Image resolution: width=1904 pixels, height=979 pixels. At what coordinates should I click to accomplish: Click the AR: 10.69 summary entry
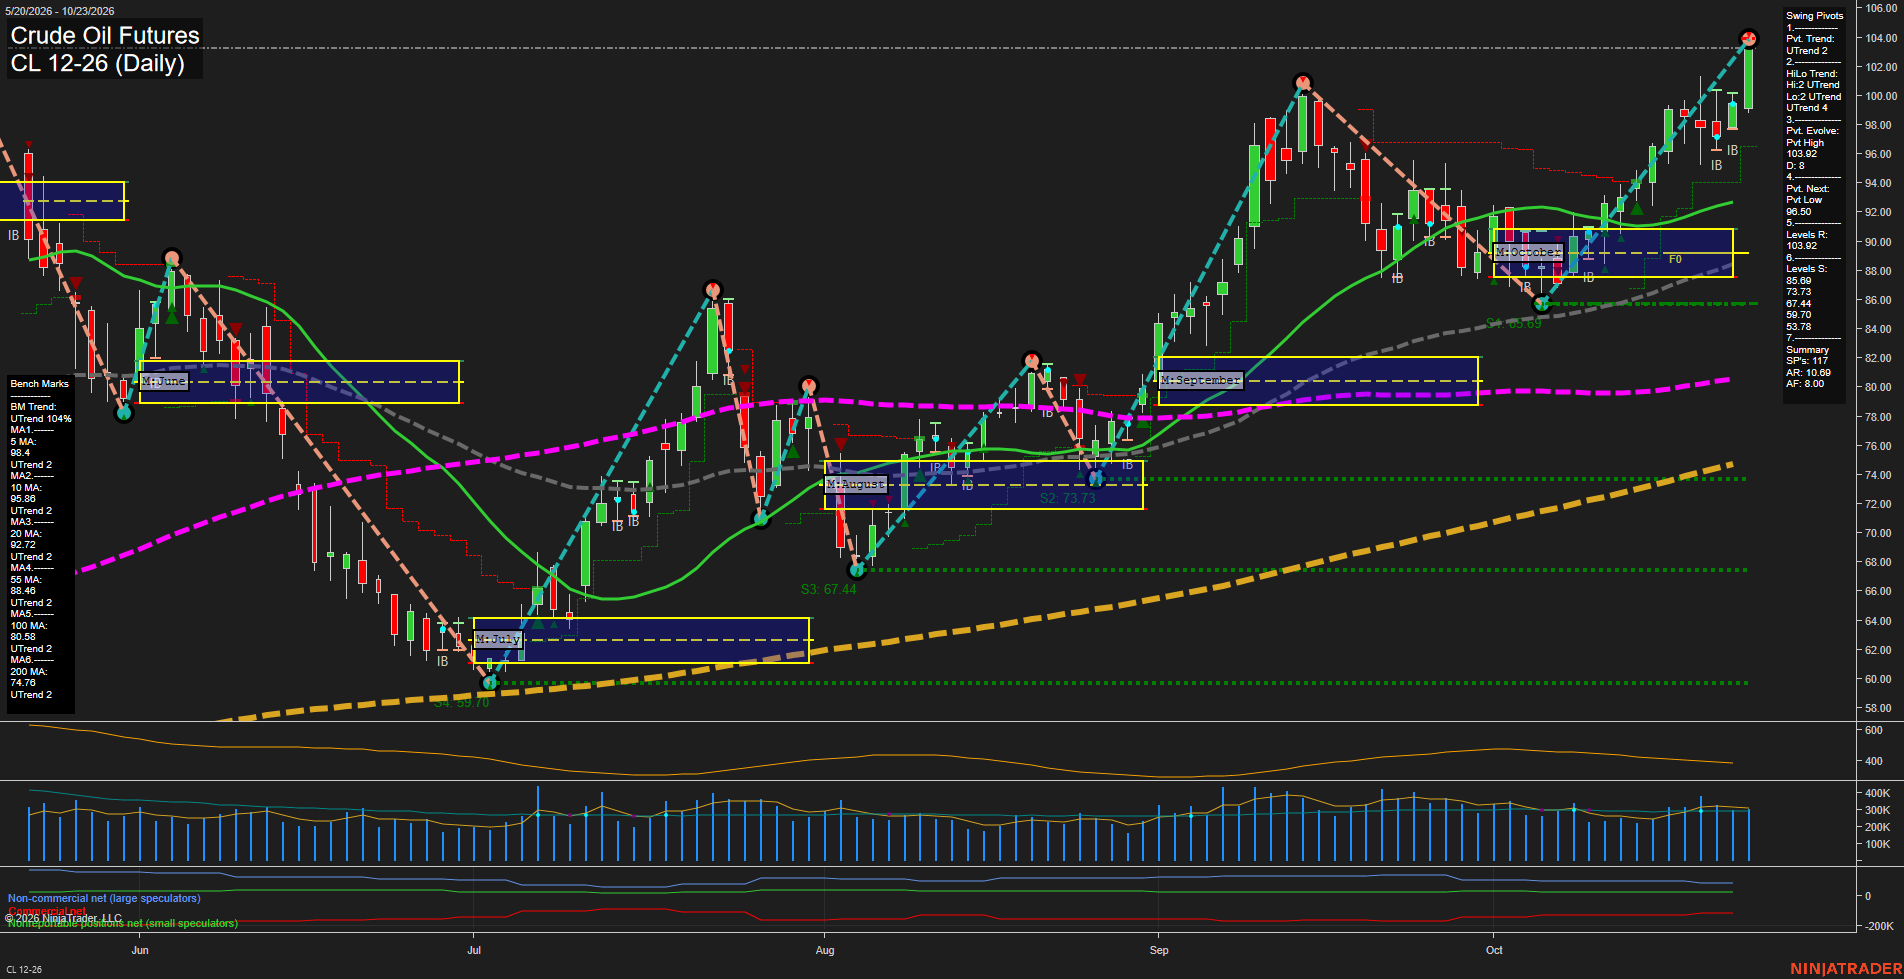(1808, 373)
